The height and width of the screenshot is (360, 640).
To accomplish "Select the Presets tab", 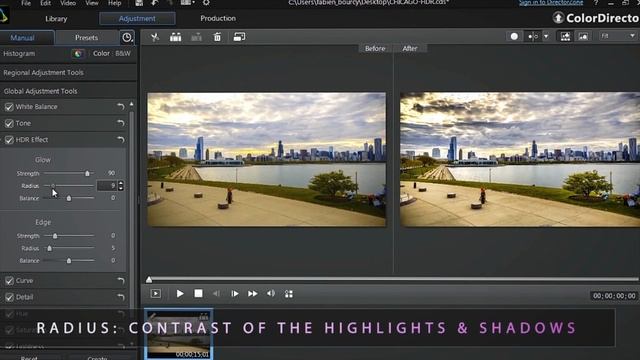I will (87, 38).
